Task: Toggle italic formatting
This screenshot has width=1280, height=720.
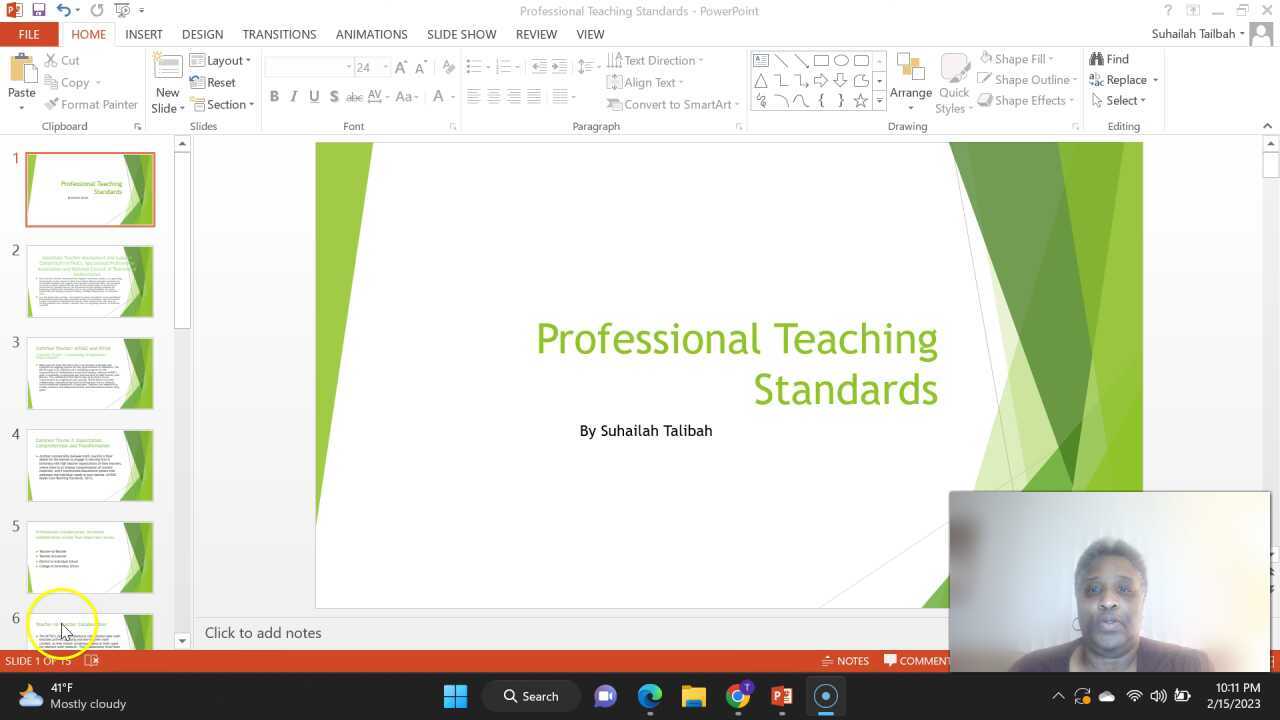Action: pos(293,97)
